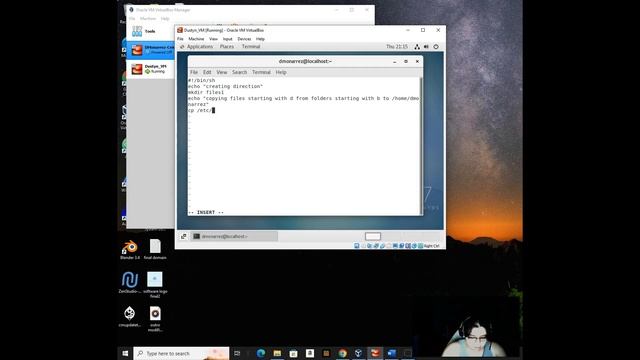Open 'software logo final2' desktop file
Viewport: 640px width, 360px height.
click(155, 285)
